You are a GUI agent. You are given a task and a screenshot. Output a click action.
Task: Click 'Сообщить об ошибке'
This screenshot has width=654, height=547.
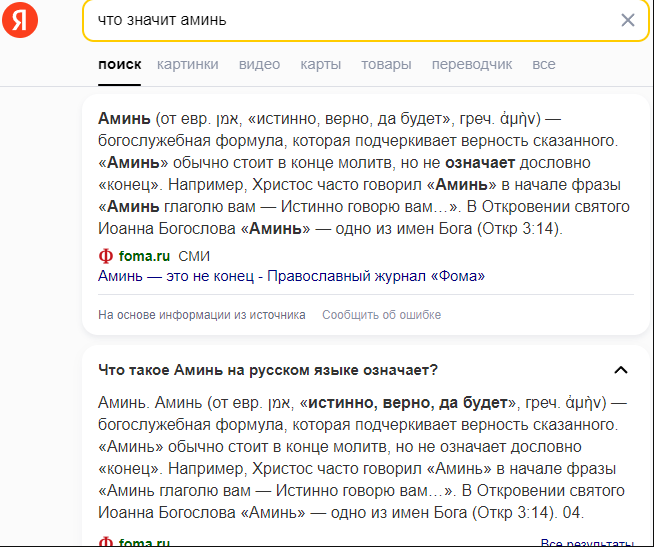click(381, 315)
